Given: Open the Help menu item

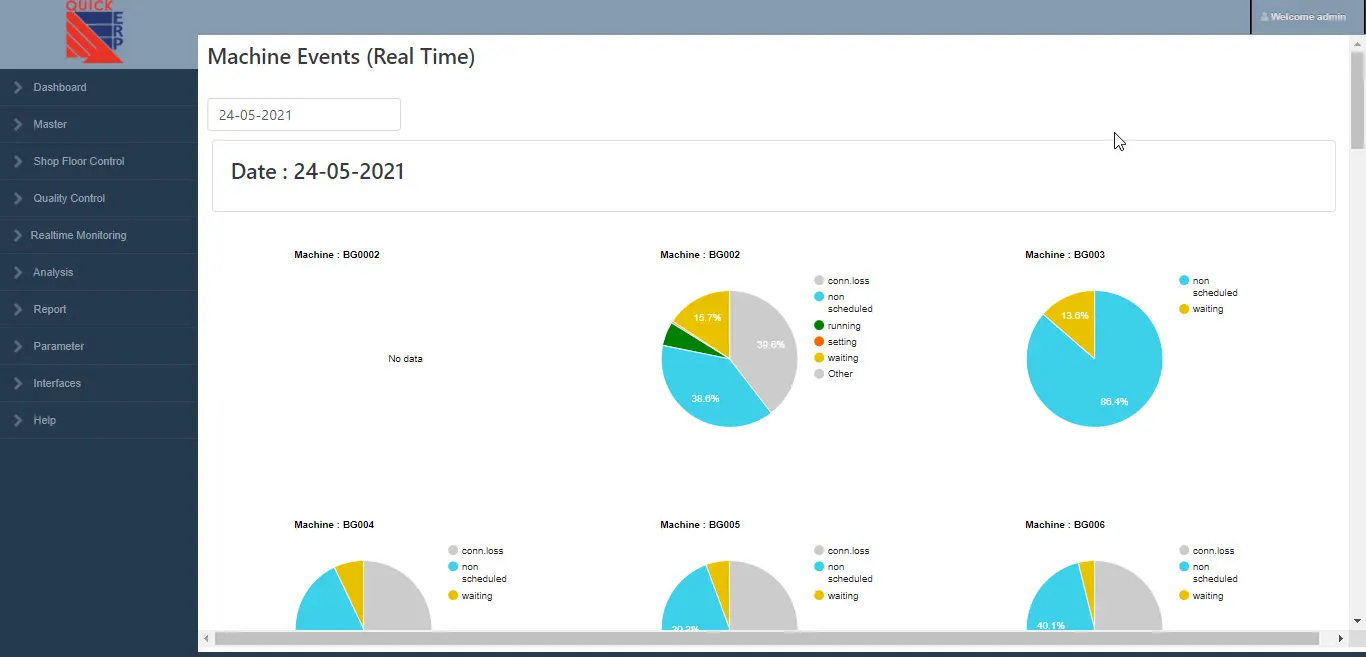Looking at the screenshot, I should pos(99,420).
